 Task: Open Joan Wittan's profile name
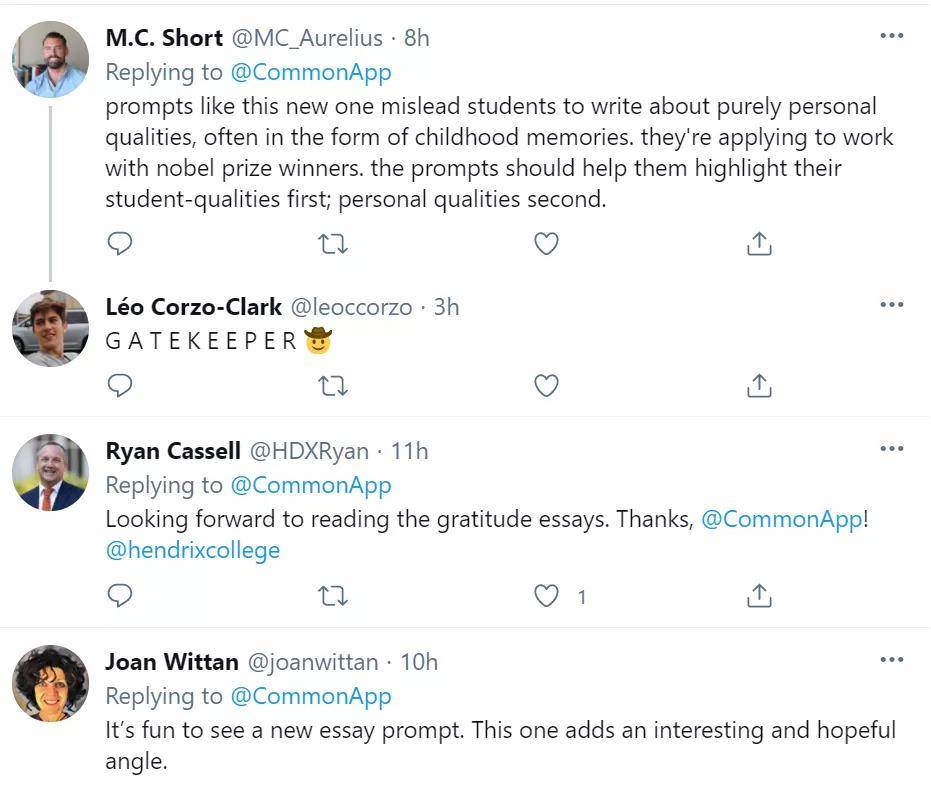tap(172, 662)
